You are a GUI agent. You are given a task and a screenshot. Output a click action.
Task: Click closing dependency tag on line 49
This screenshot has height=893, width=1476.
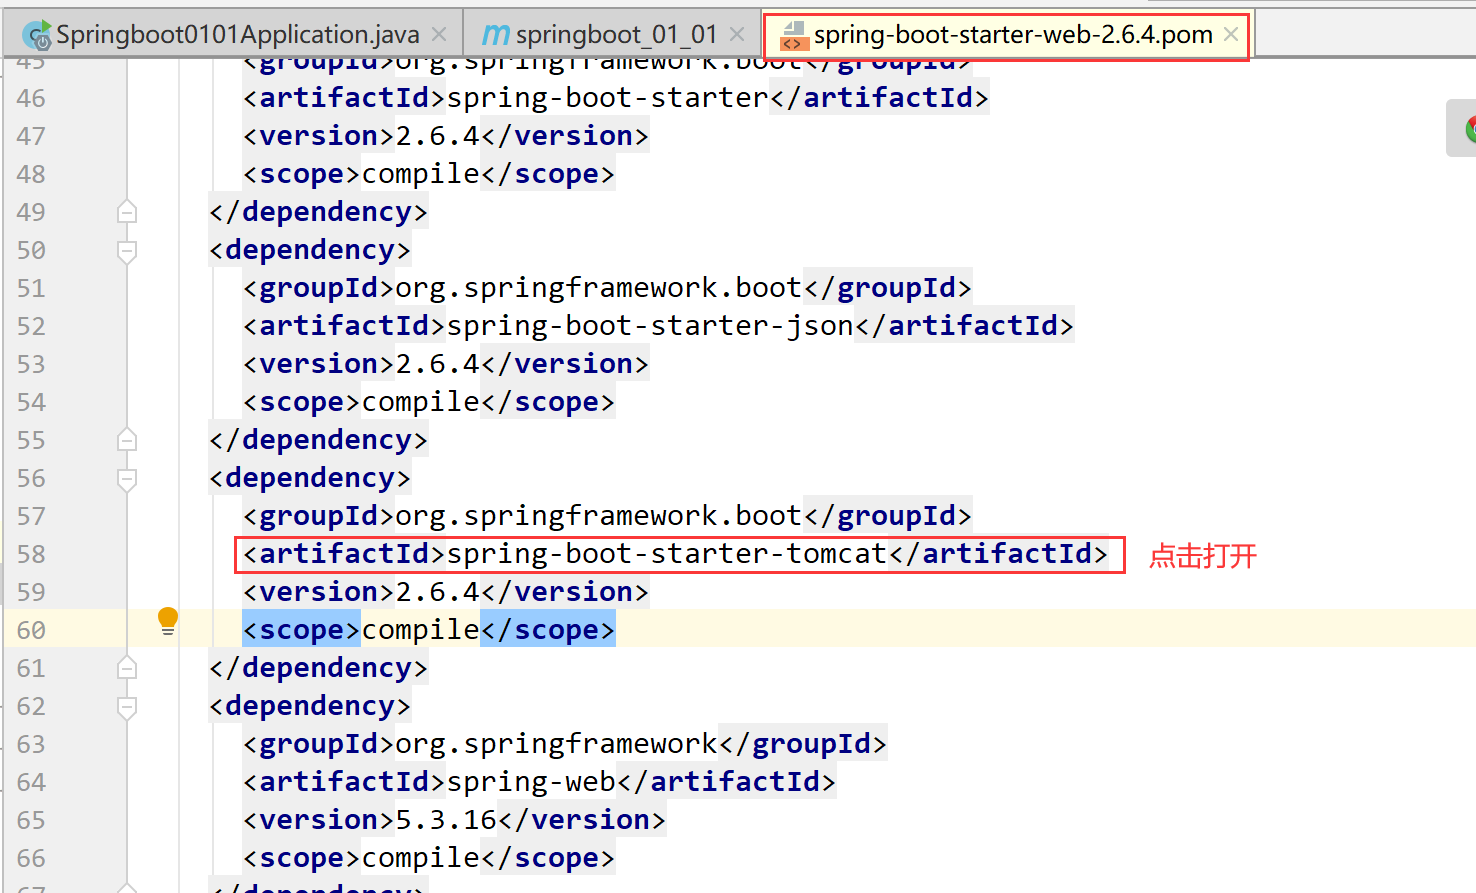[x=318, y=212]
